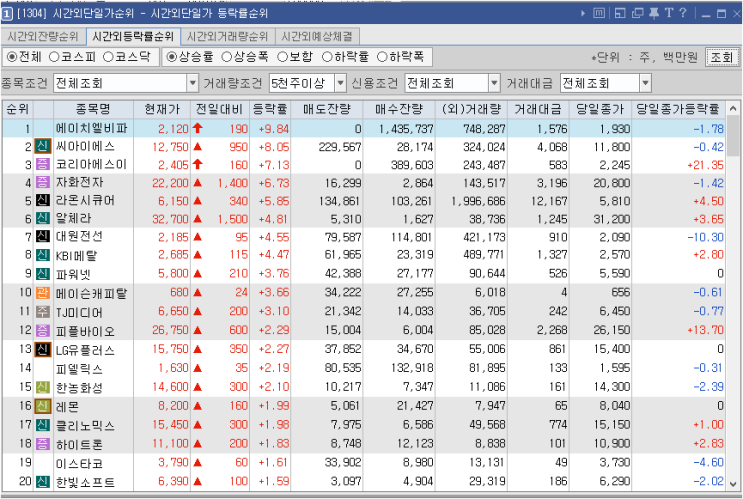743x499 pixels.
Task: Click the T font icon in title bar
Action: (669, 13)
